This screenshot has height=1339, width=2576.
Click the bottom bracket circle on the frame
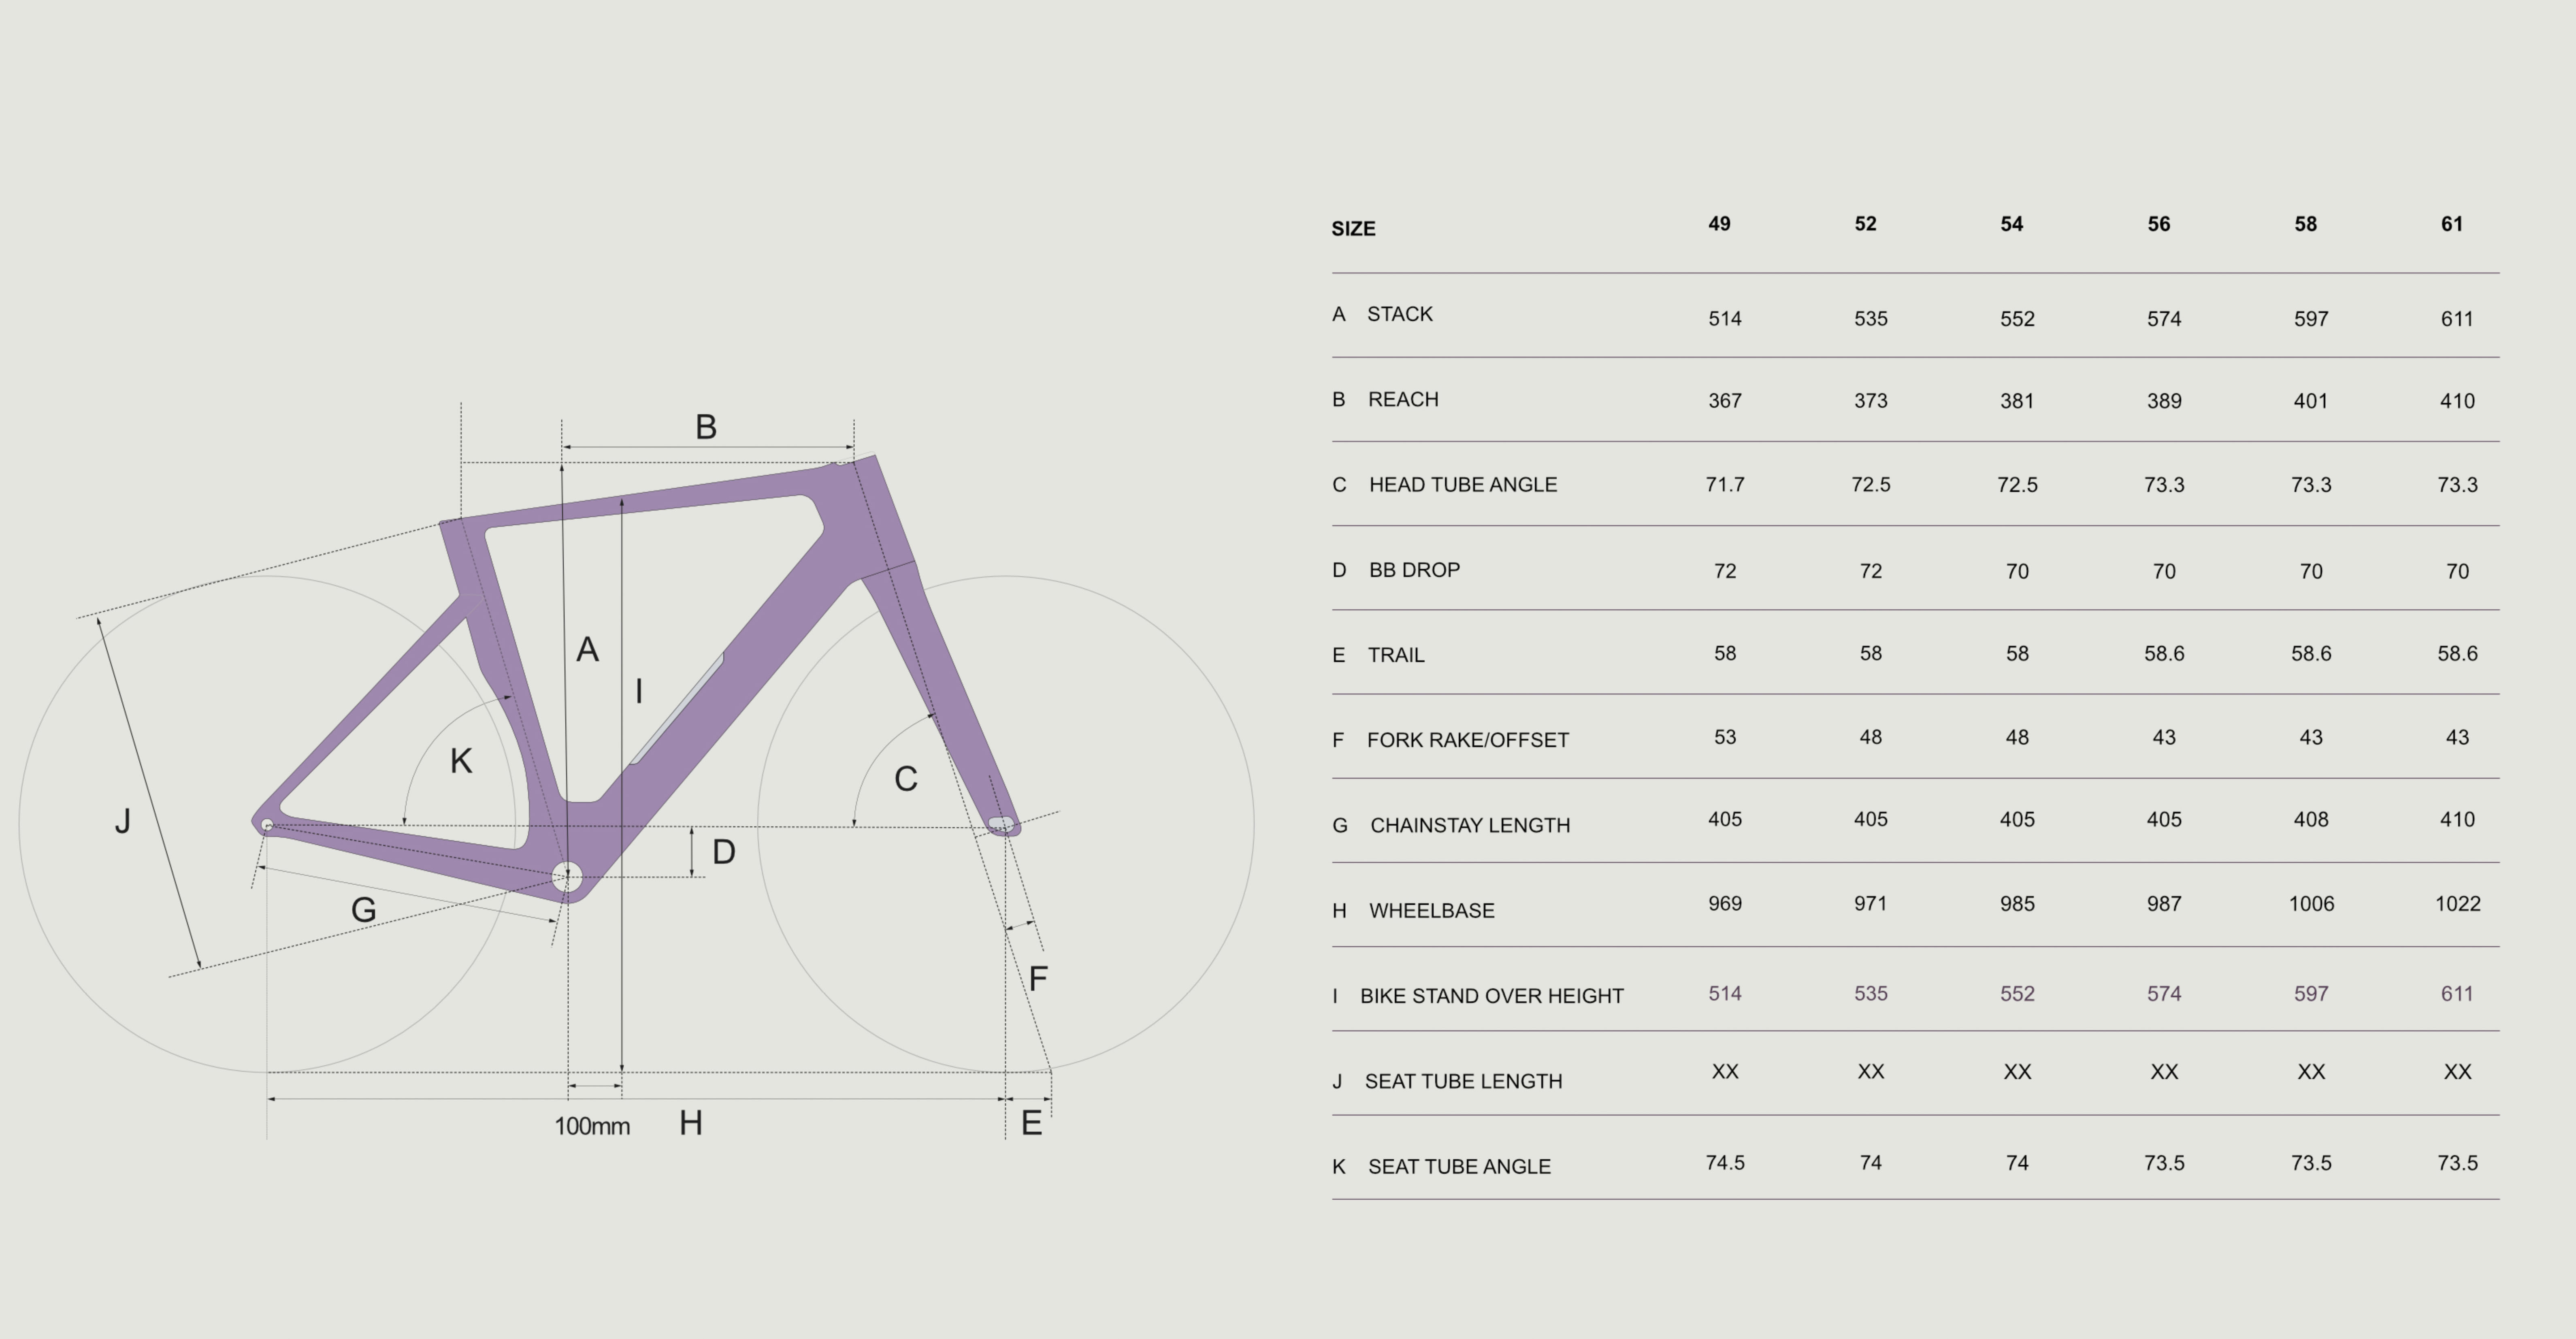pos(567,877)
